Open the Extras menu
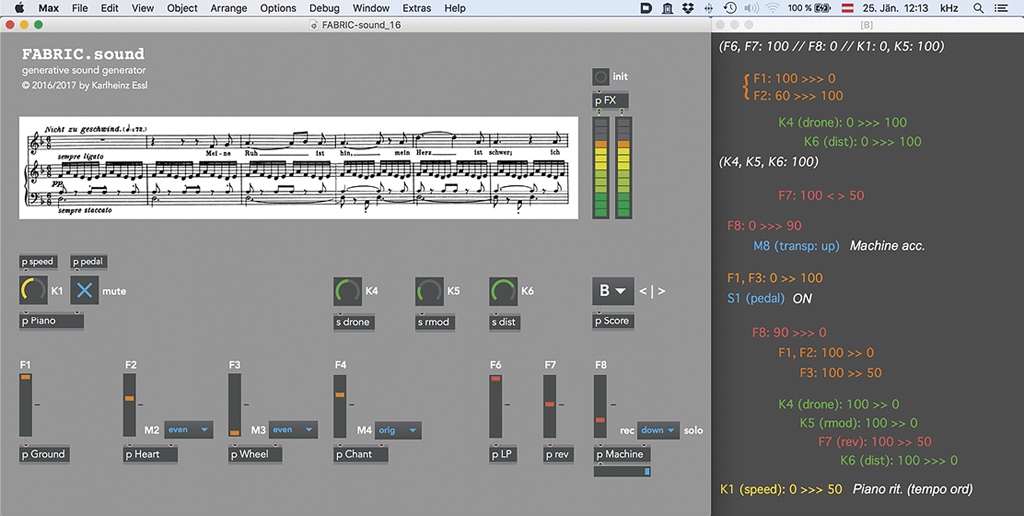 click(x=417, y=8)
